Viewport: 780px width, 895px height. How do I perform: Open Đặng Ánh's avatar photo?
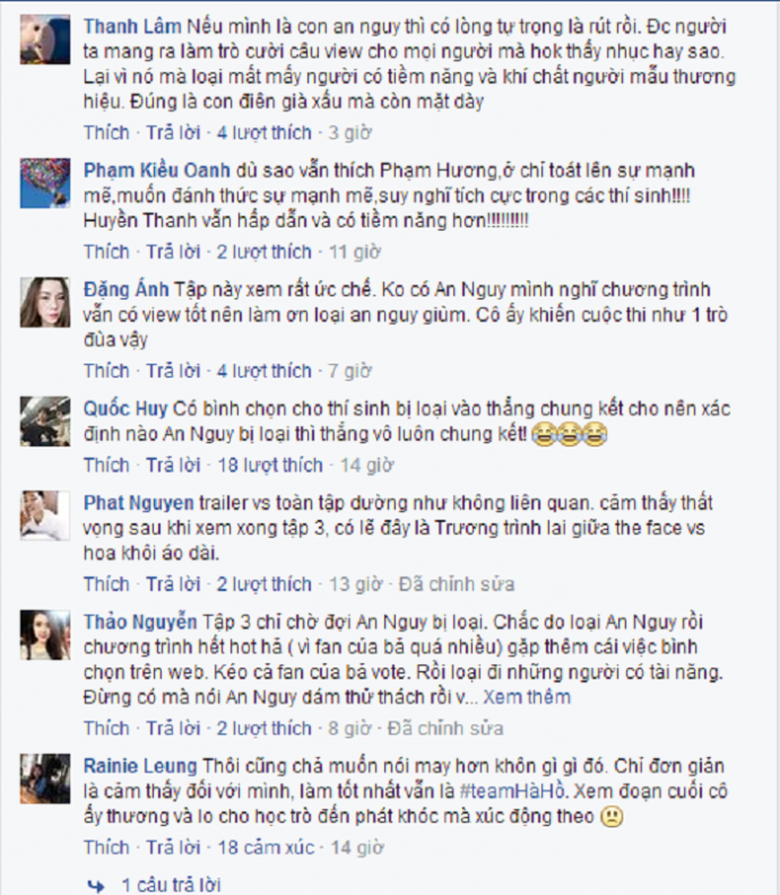tap(45, 303)
